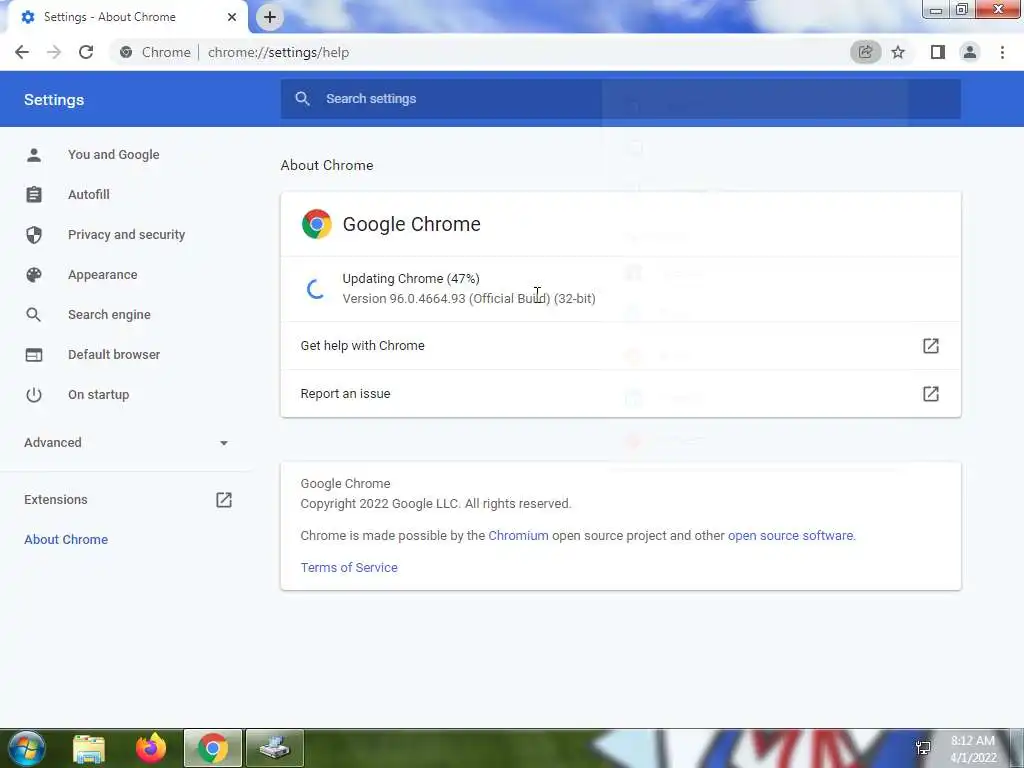Image resolution: width=1024 pixels, height=768 pixels.
Task: Click the palette icon beside Appearance
Action: 34,274
